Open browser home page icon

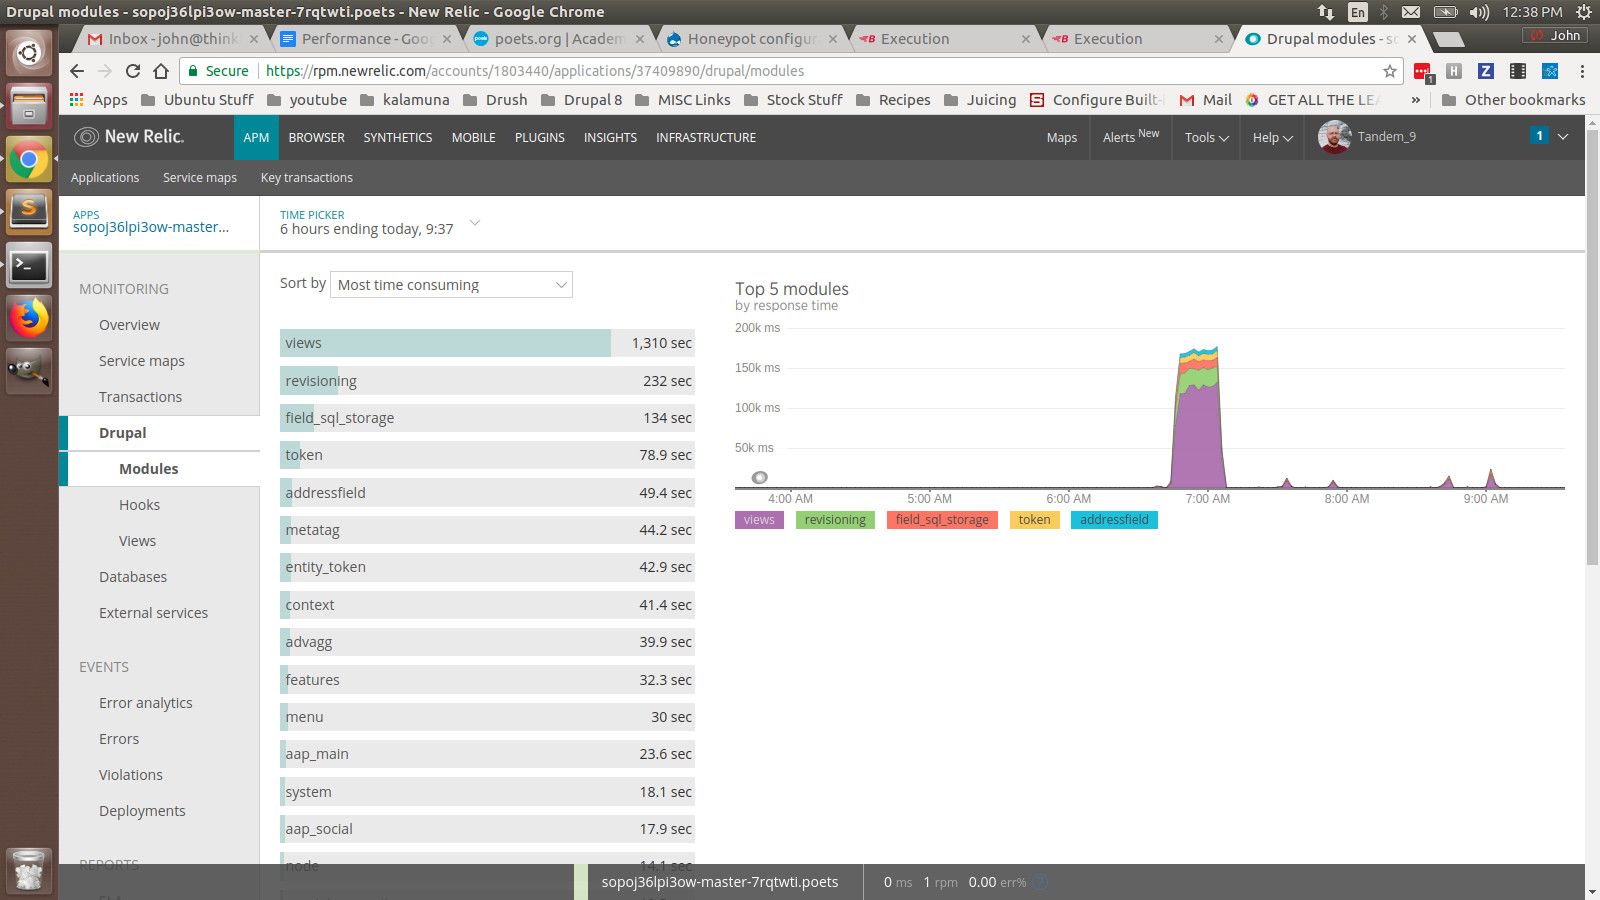point(161,71)
